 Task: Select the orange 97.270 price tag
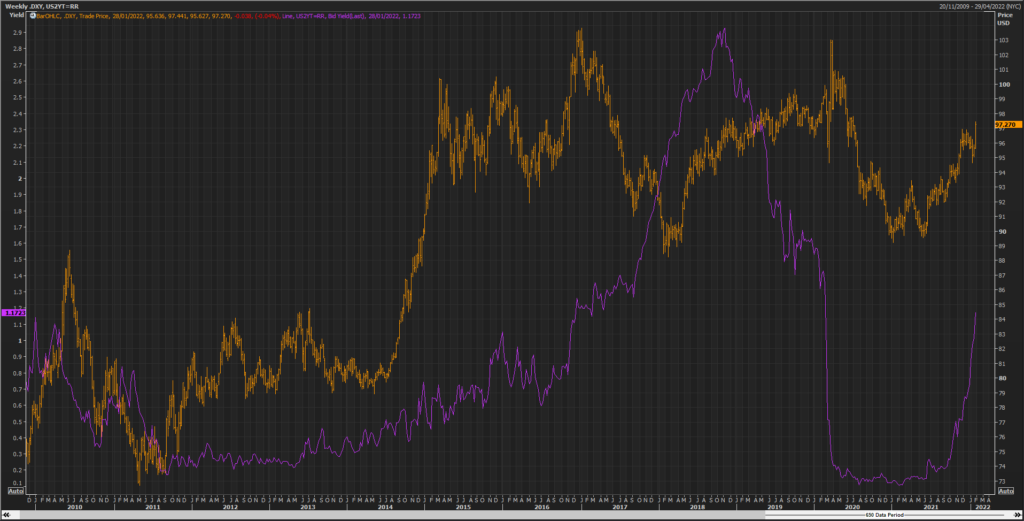point(1007,124)
